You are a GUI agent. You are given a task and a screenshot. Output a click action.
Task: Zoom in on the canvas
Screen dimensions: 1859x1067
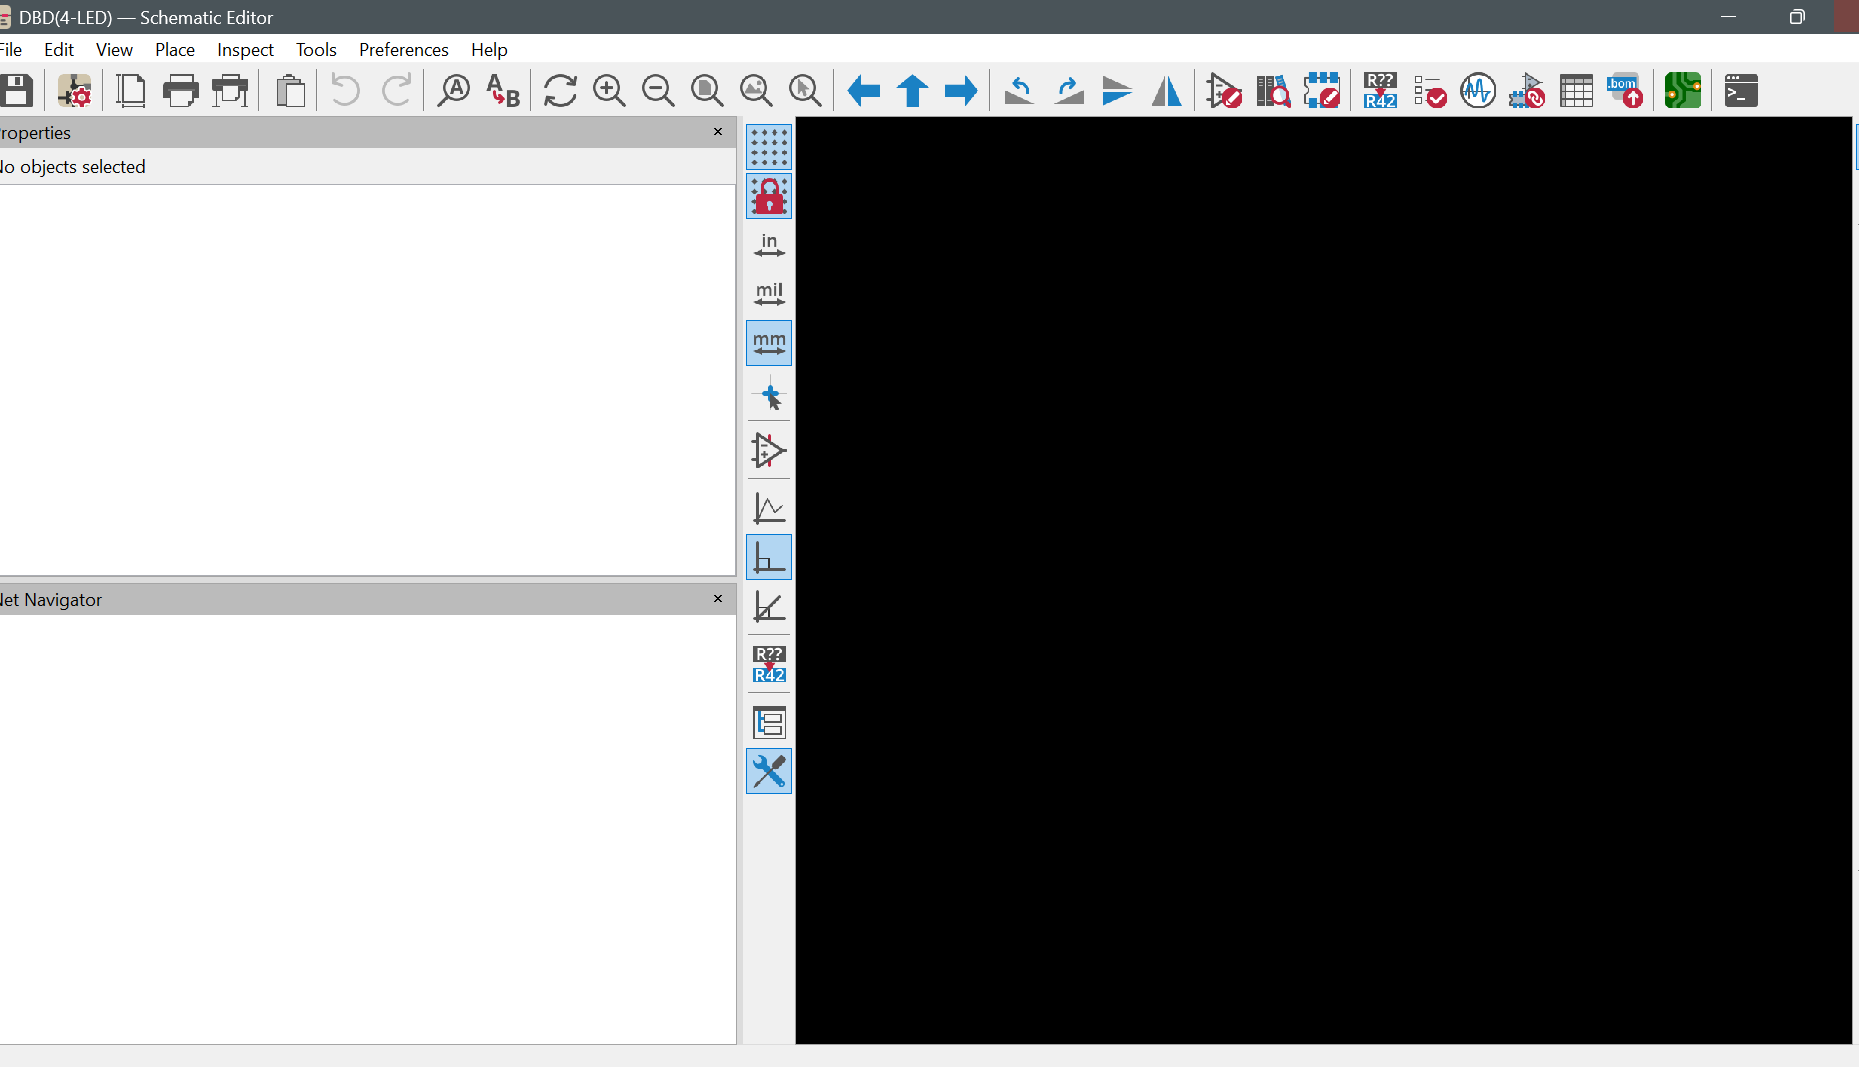pos(609,91)
